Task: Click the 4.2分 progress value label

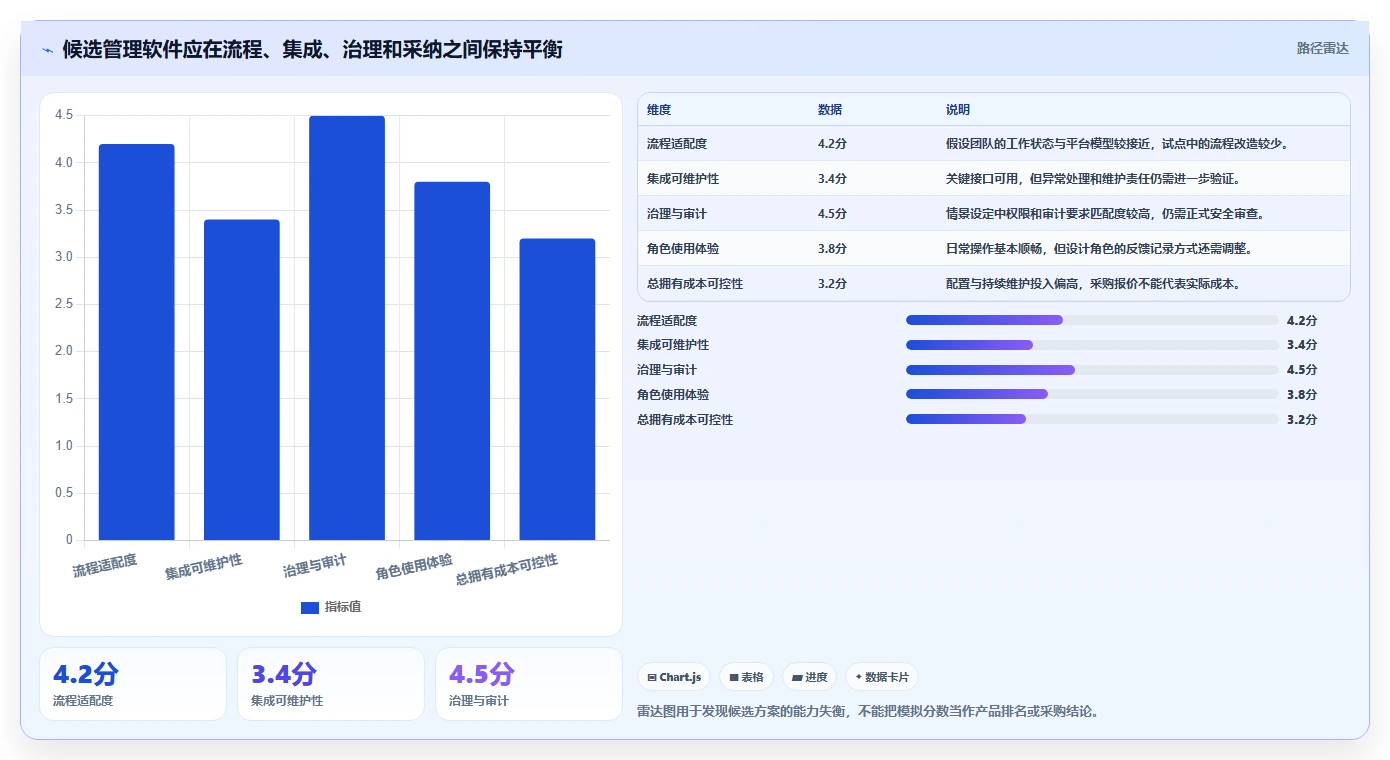Action: pos(1302,320)
